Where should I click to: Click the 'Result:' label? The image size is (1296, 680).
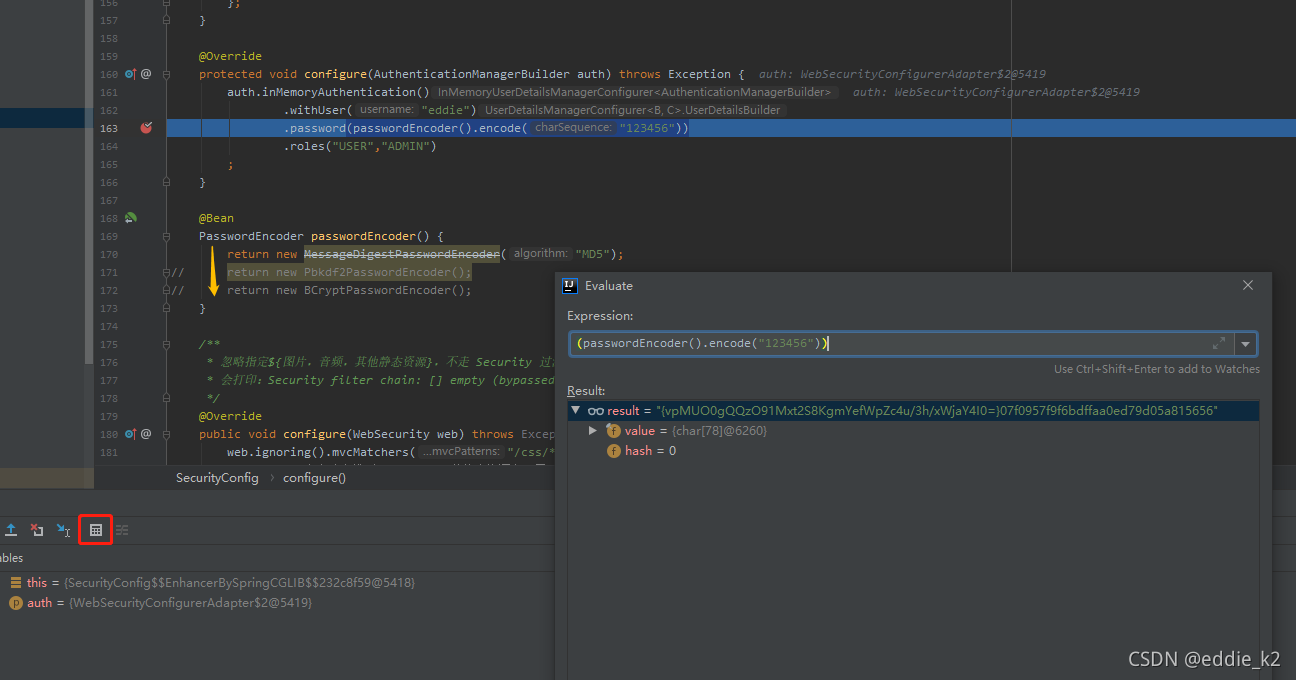pos(586,391)
